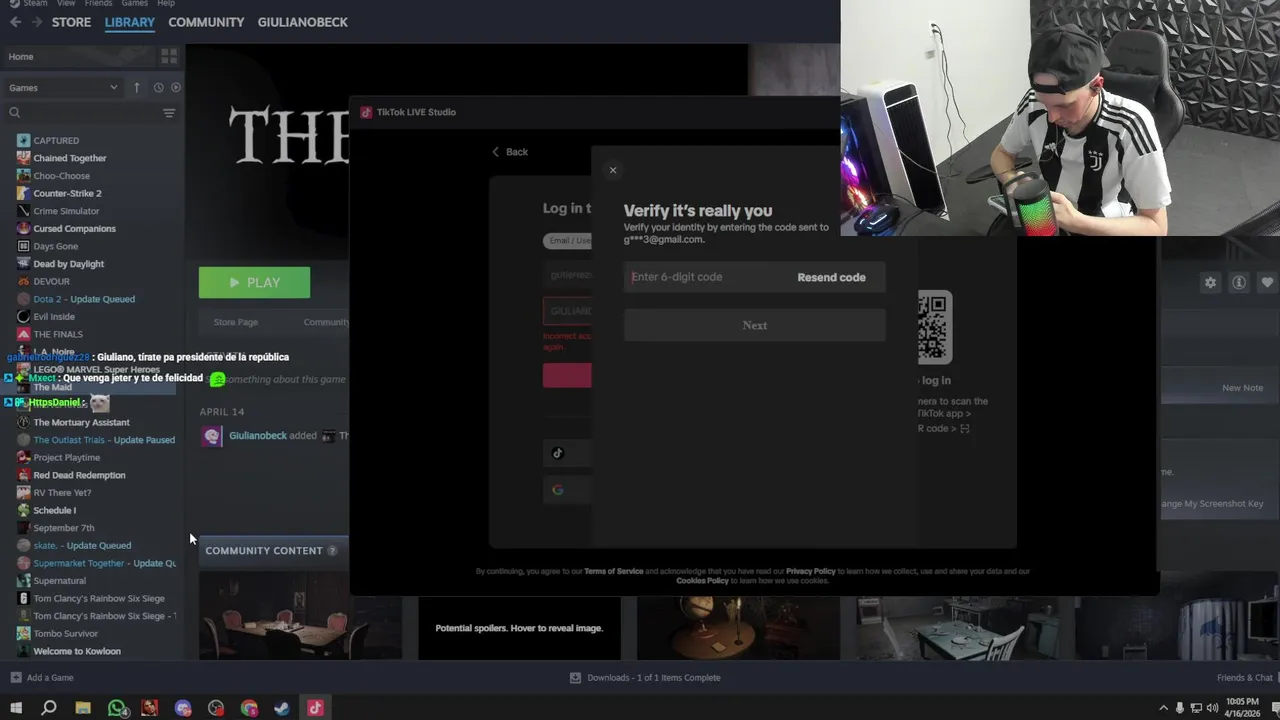
Task: Close the Verify it's really you dialog
Action: pos(613,170)
